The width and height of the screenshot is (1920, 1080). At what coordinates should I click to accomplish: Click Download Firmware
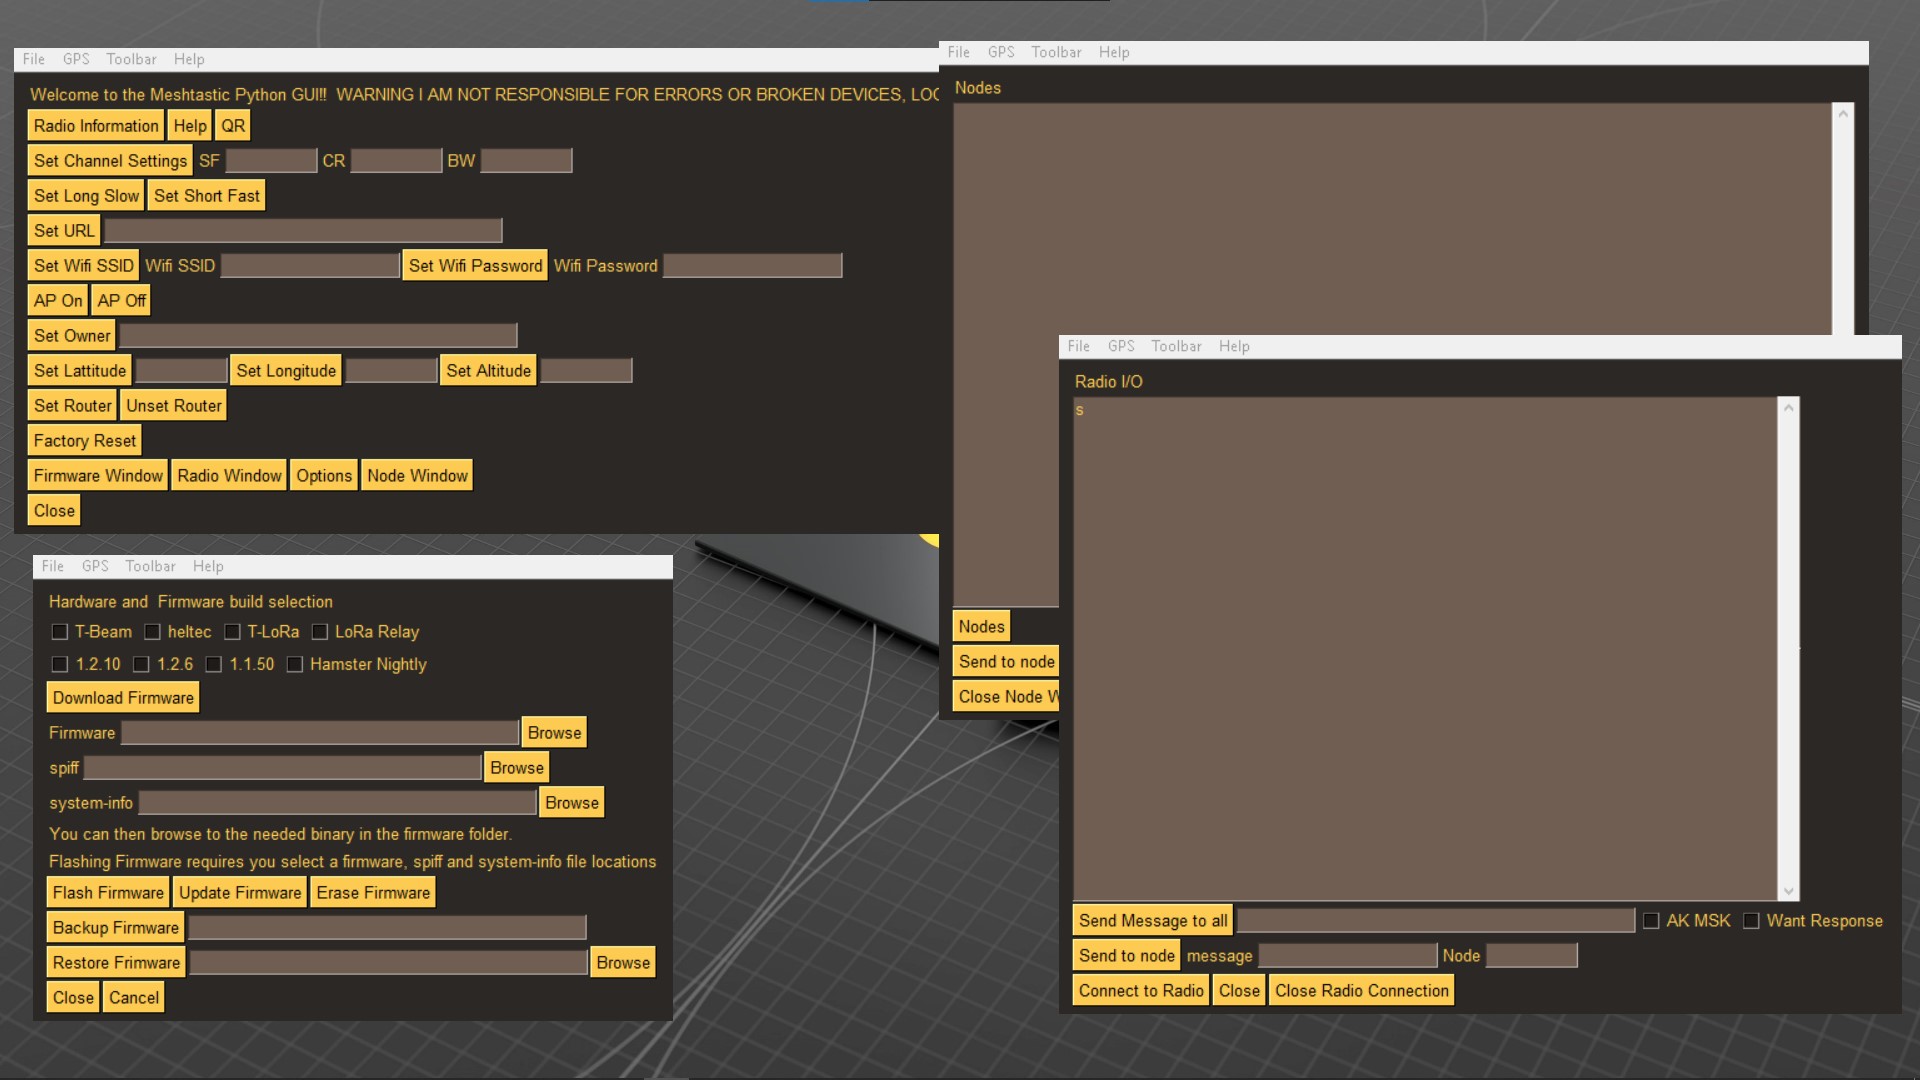tap(122, 697)
